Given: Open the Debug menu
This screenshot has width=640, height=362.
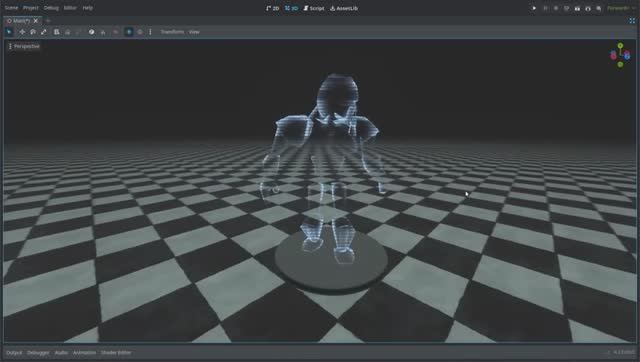Looking at the screenshot, I should pyautogui.click(x=51, y=8).
